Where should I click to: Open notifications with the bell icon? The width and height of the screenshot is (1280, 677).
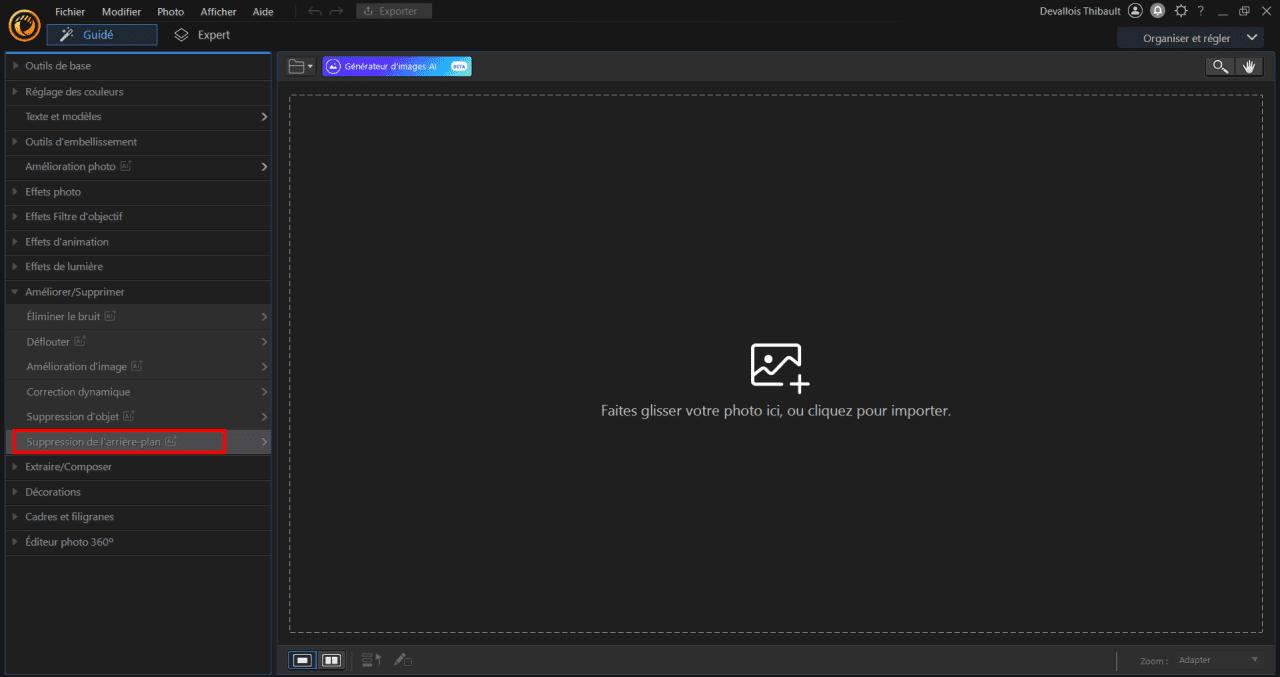tap(1157, 11)
